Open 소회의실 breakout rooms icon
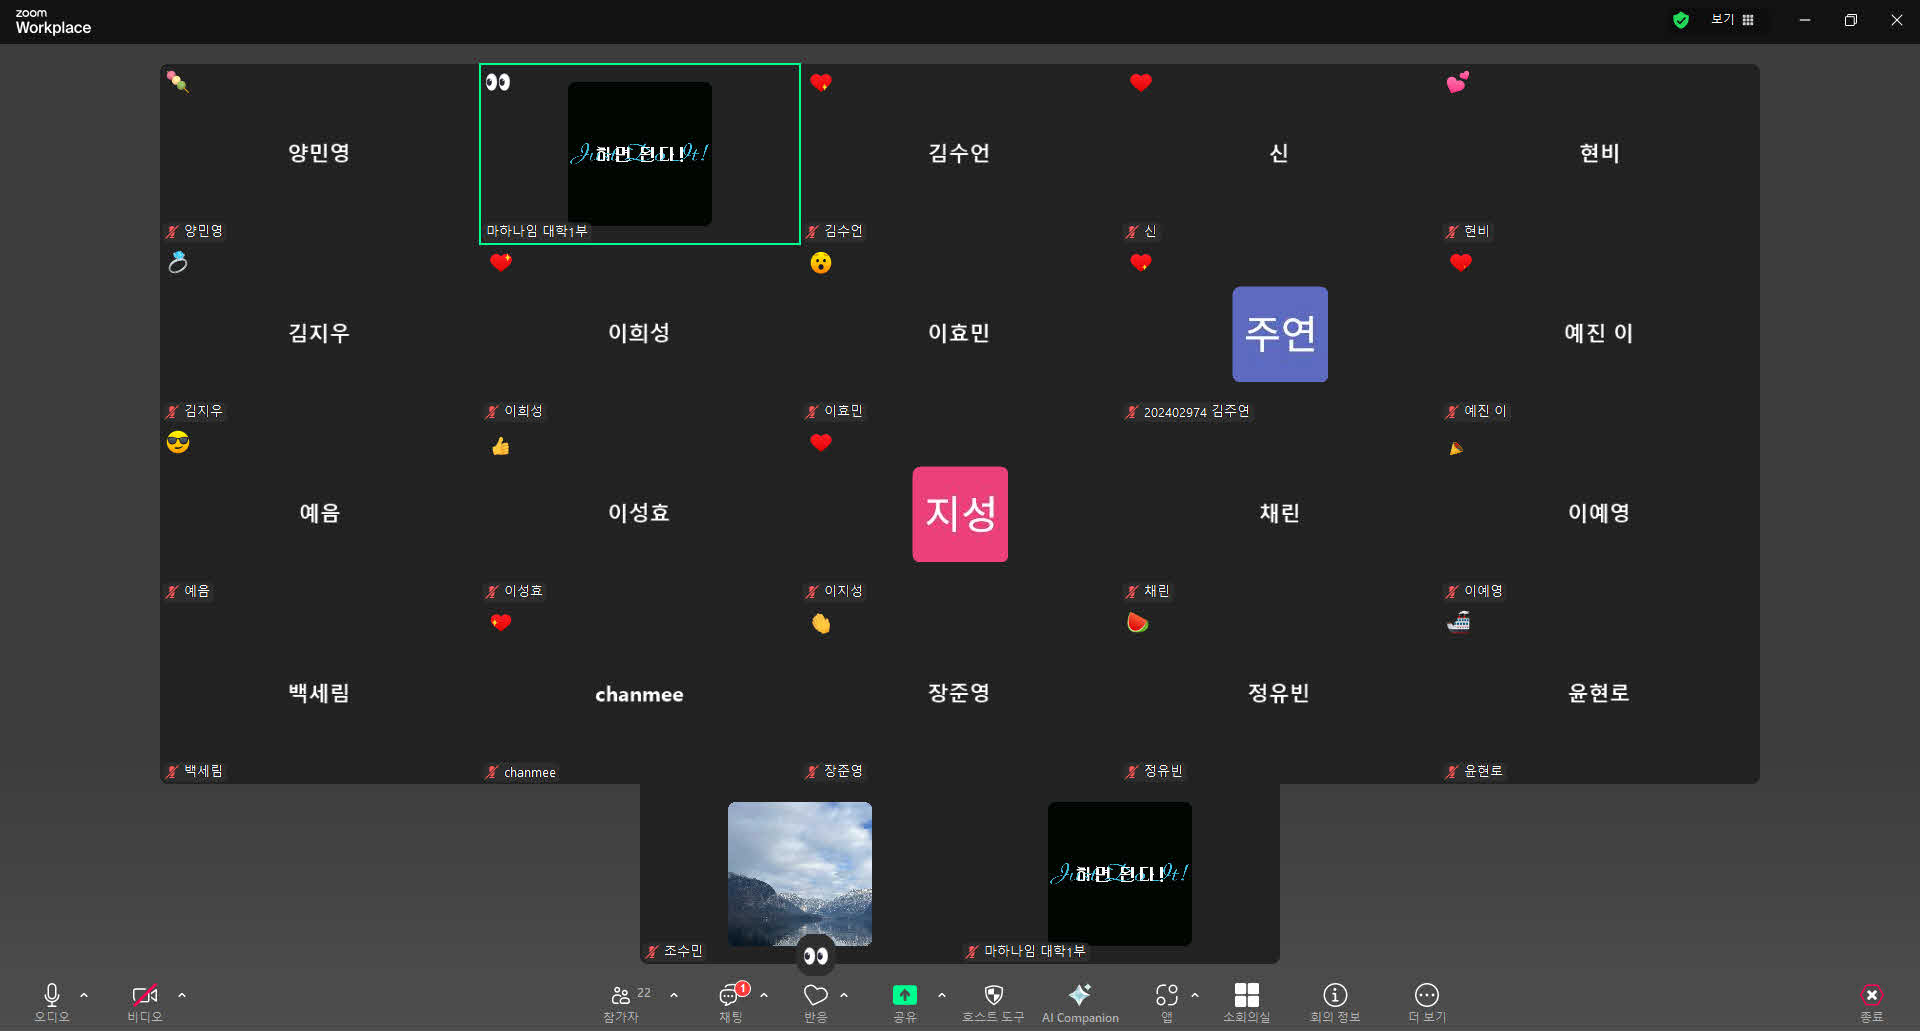 [x=1247, y=995]
